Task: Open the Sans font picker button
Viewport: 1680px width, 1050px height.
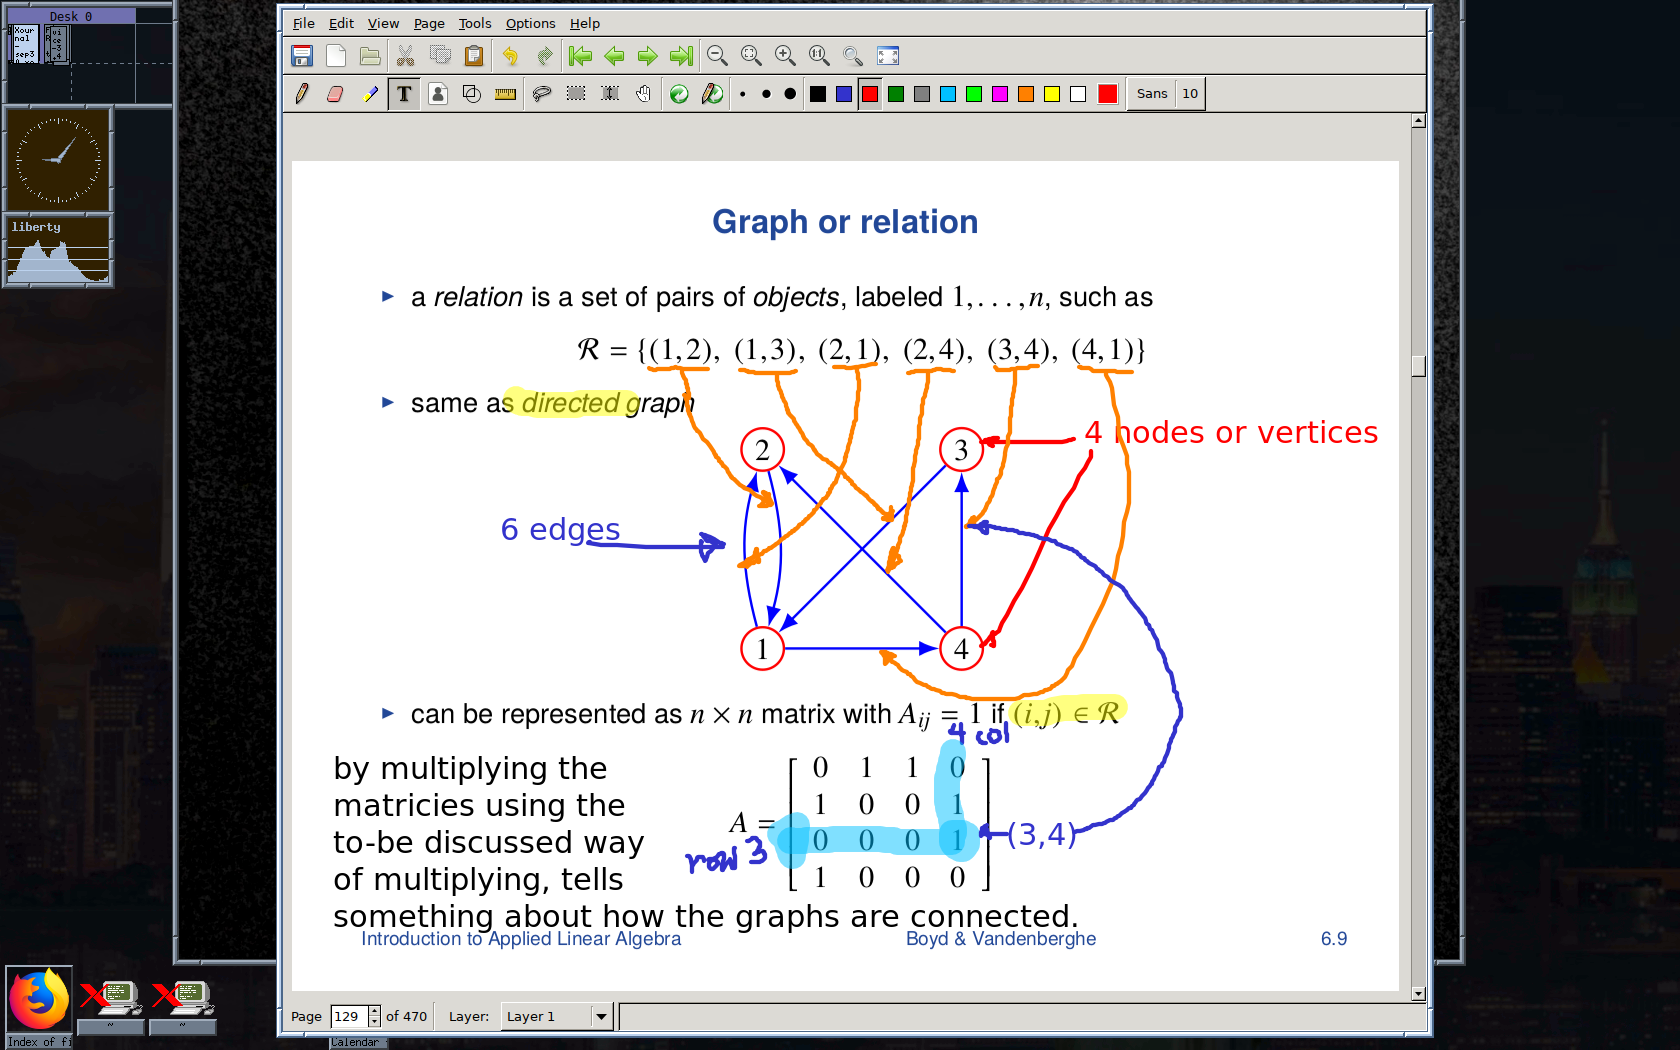Action: click(1152, 94)
